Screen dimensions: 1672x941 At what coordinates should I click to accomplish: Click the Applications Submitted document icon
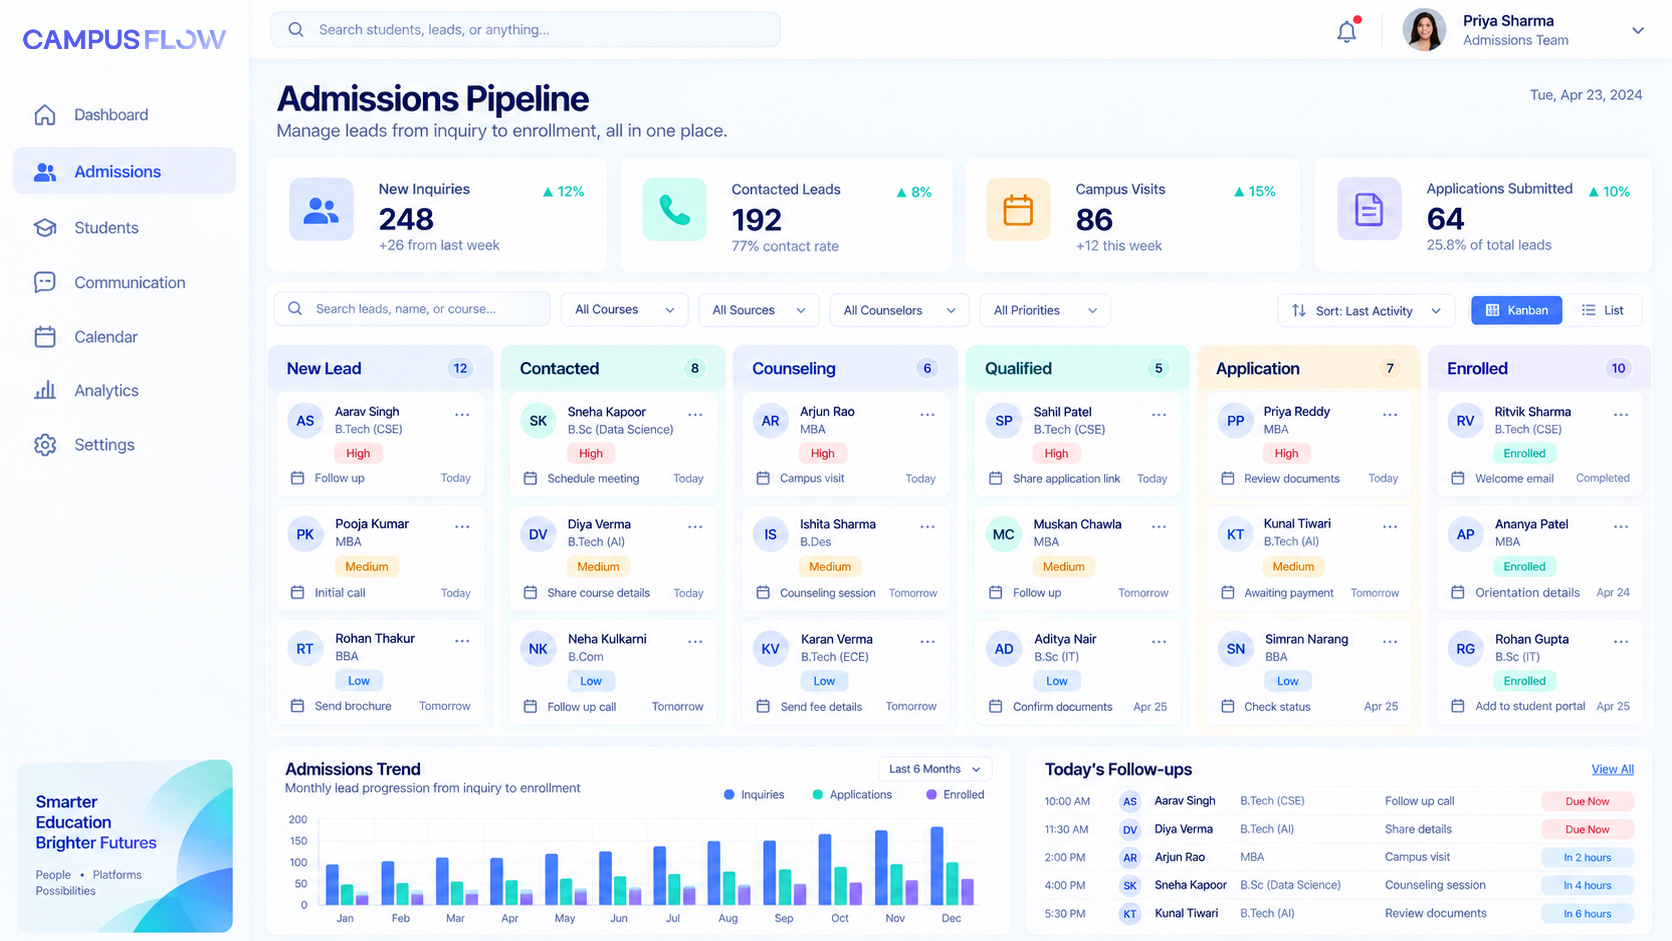coord(1369,210)
